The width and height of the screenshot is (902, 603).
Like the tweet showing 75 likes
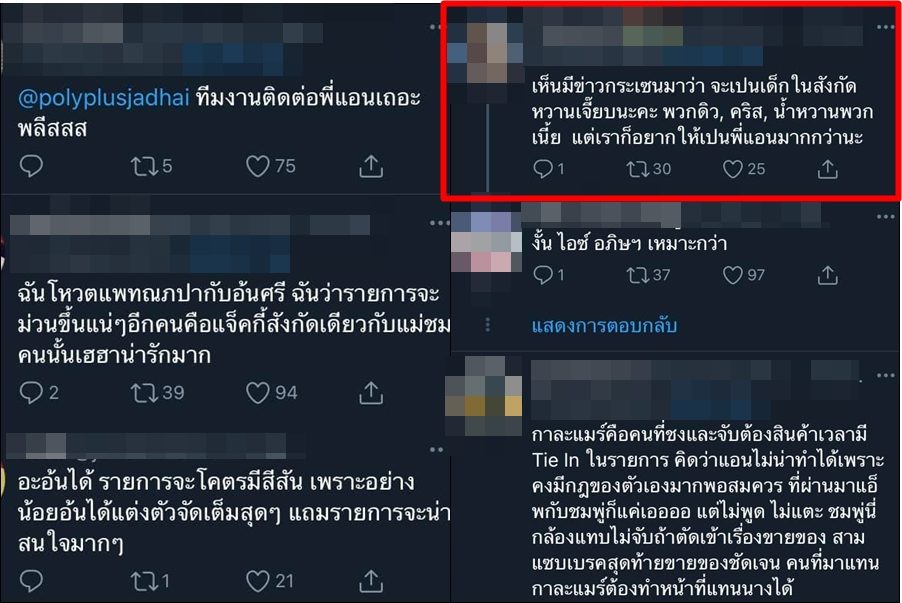click(258, 166)
